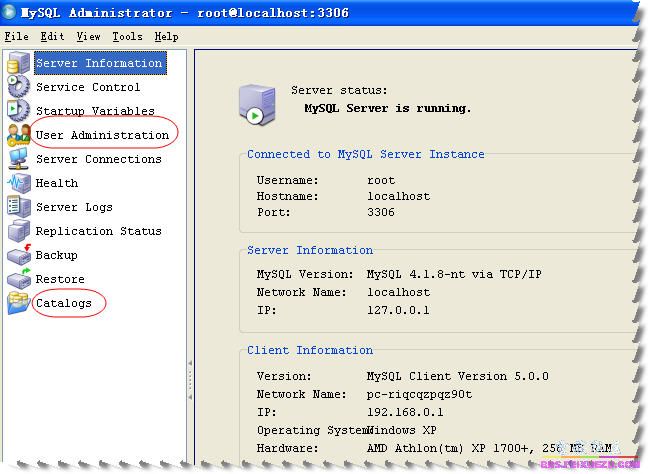Open the Restore section

(60, 279)
